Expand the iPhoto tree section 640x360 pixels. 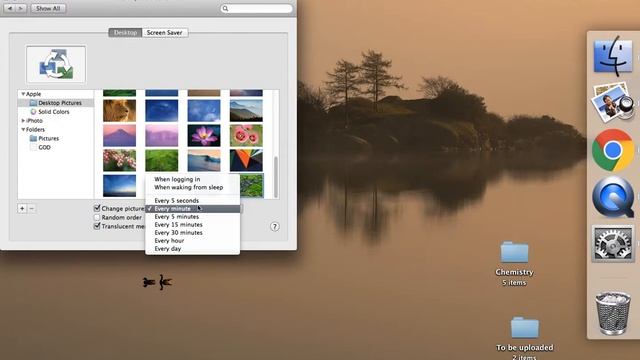click(23, 121)
